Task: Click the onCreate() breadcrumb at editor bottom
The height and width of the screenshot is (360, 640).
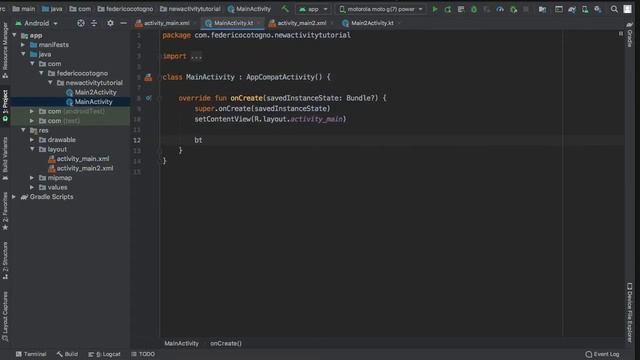Action: click(x=226, y=343)
